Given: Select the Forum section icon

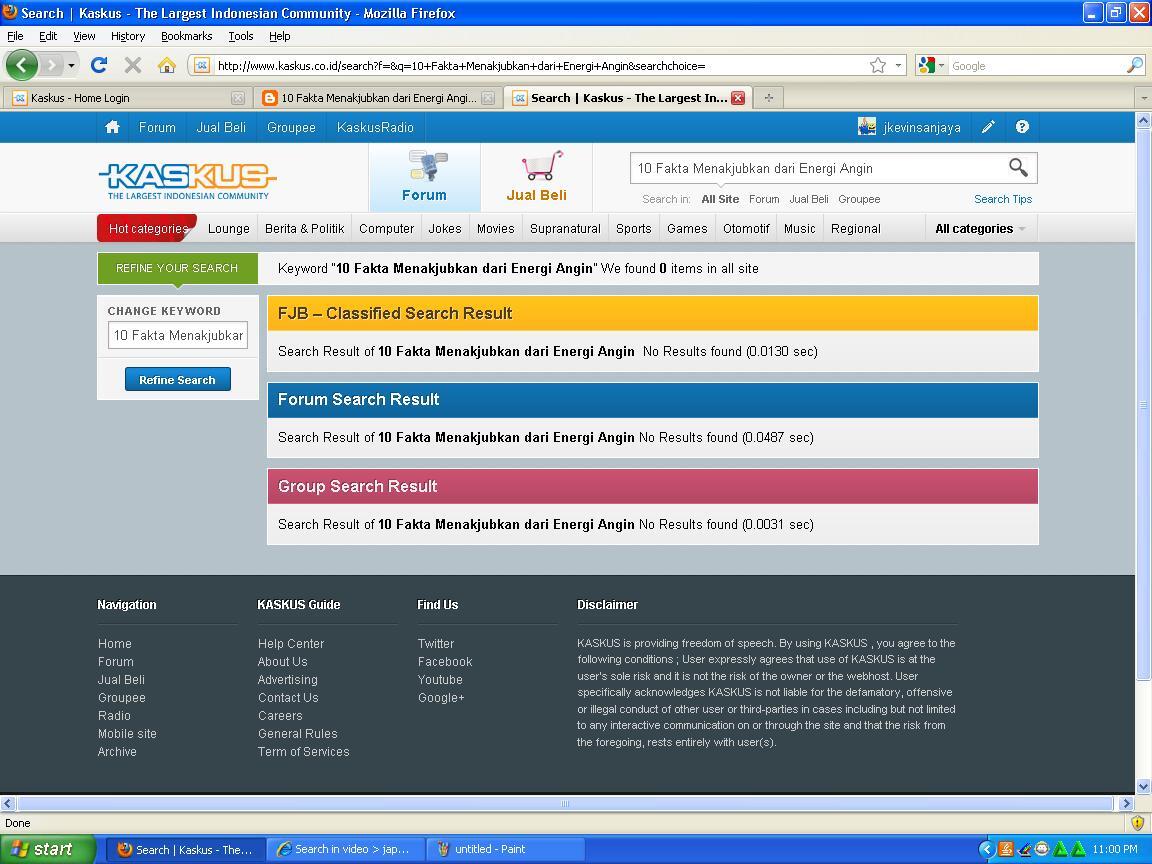Looking at the screenshot, I should pyautogui.click(x=425, y=177).
